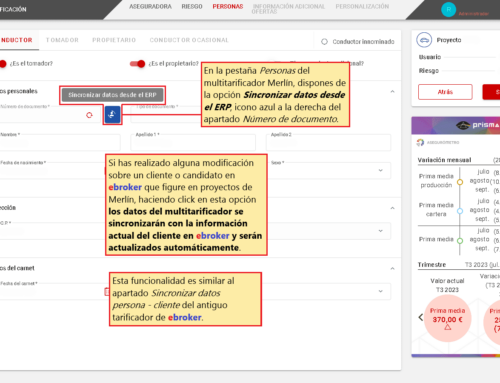Click the blue marker for Prima media cartera
This screenshot has width=500, height=383.
coord(460,211)
